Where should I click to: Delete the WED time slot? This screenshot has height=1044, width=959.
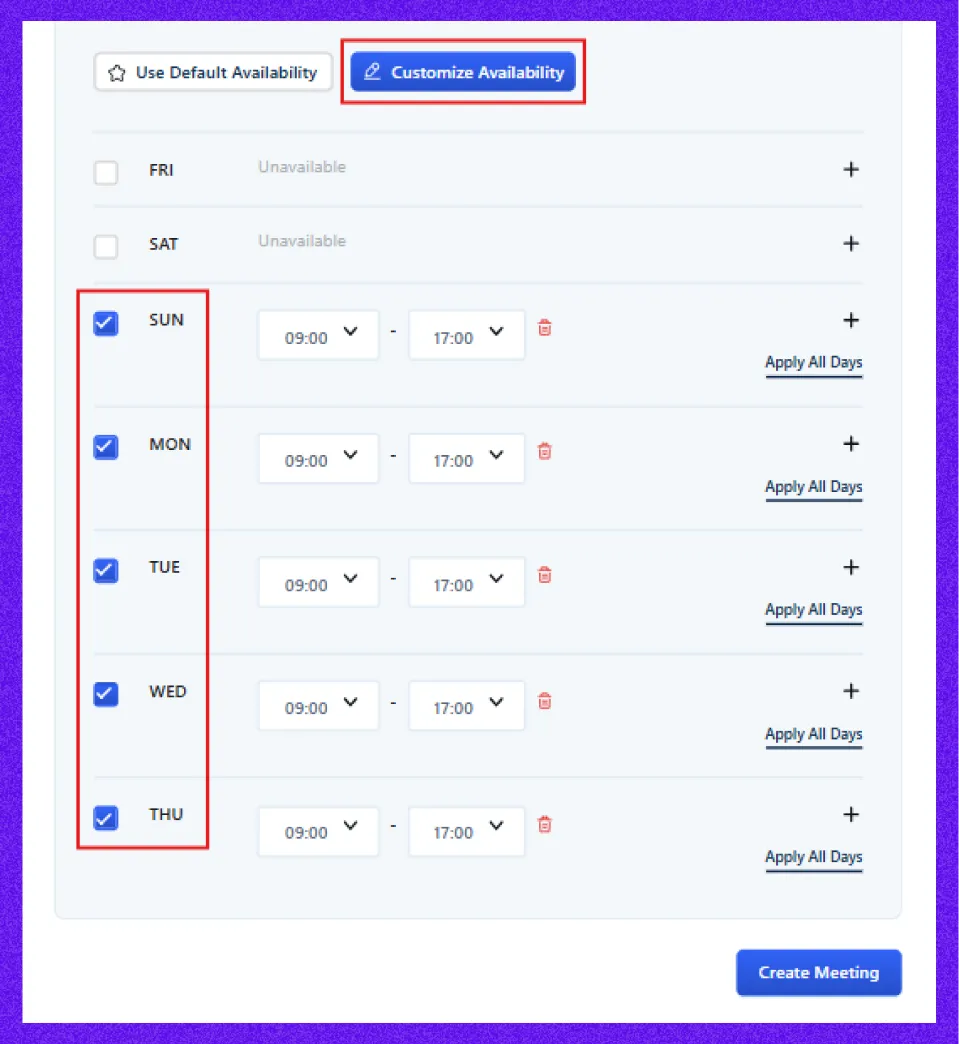pos(545,700)
